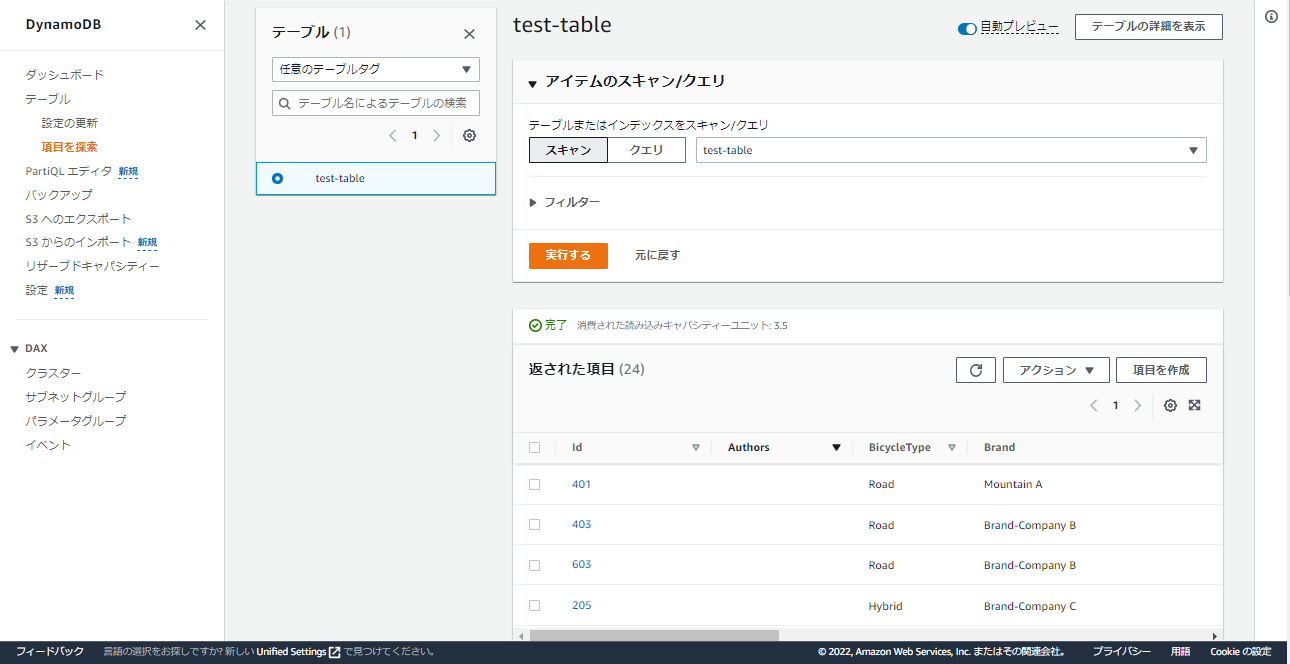Open Reserved capacity sidebar item

(92, 267)
